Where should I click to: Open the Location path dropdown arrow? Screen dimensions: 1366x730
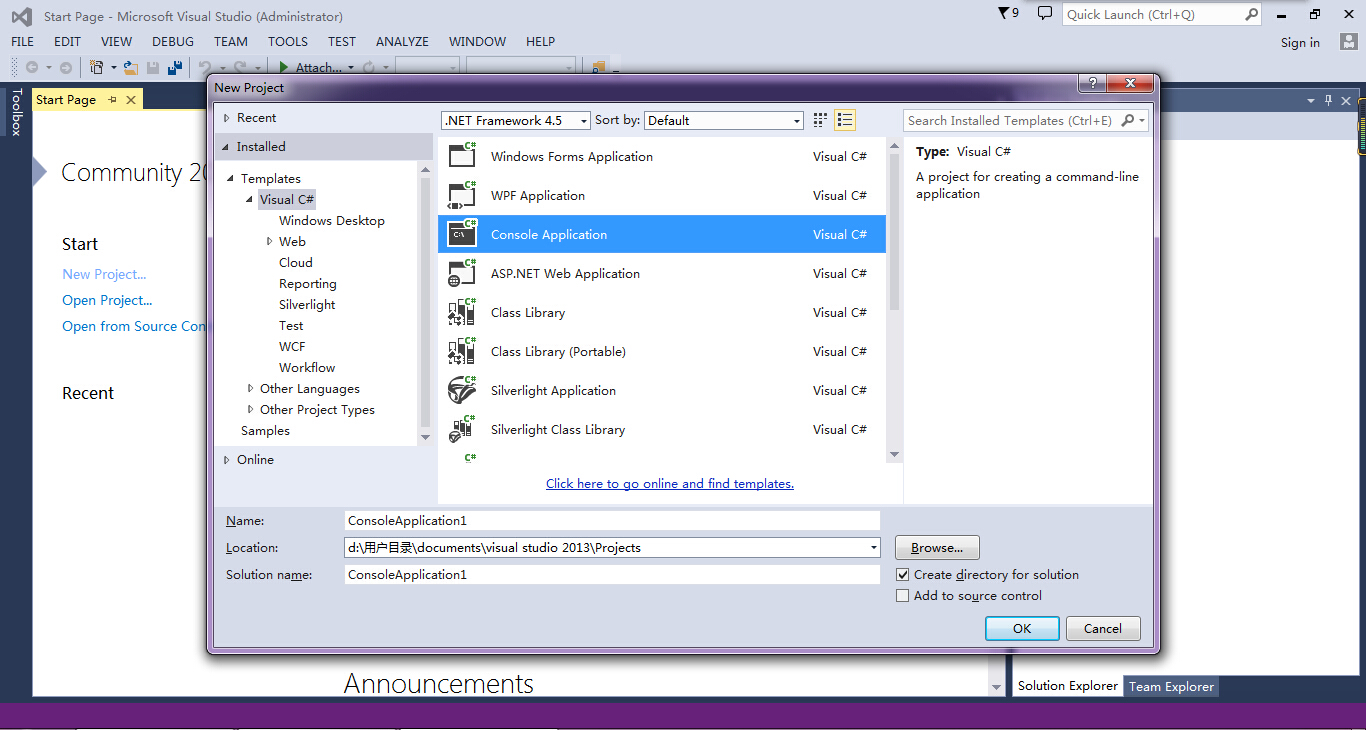[x=873, y=548]
